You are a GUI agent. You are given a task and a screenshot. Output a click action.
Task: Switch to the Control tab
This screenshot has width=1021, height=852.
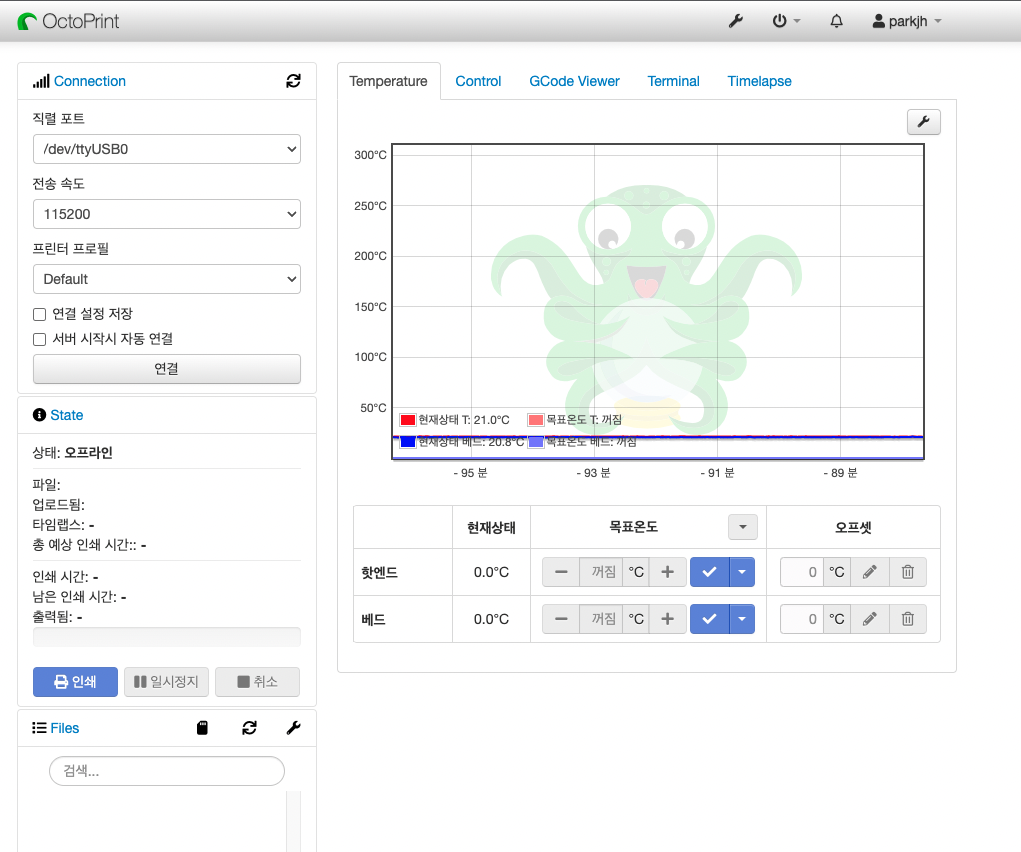(x=478, y=81)
